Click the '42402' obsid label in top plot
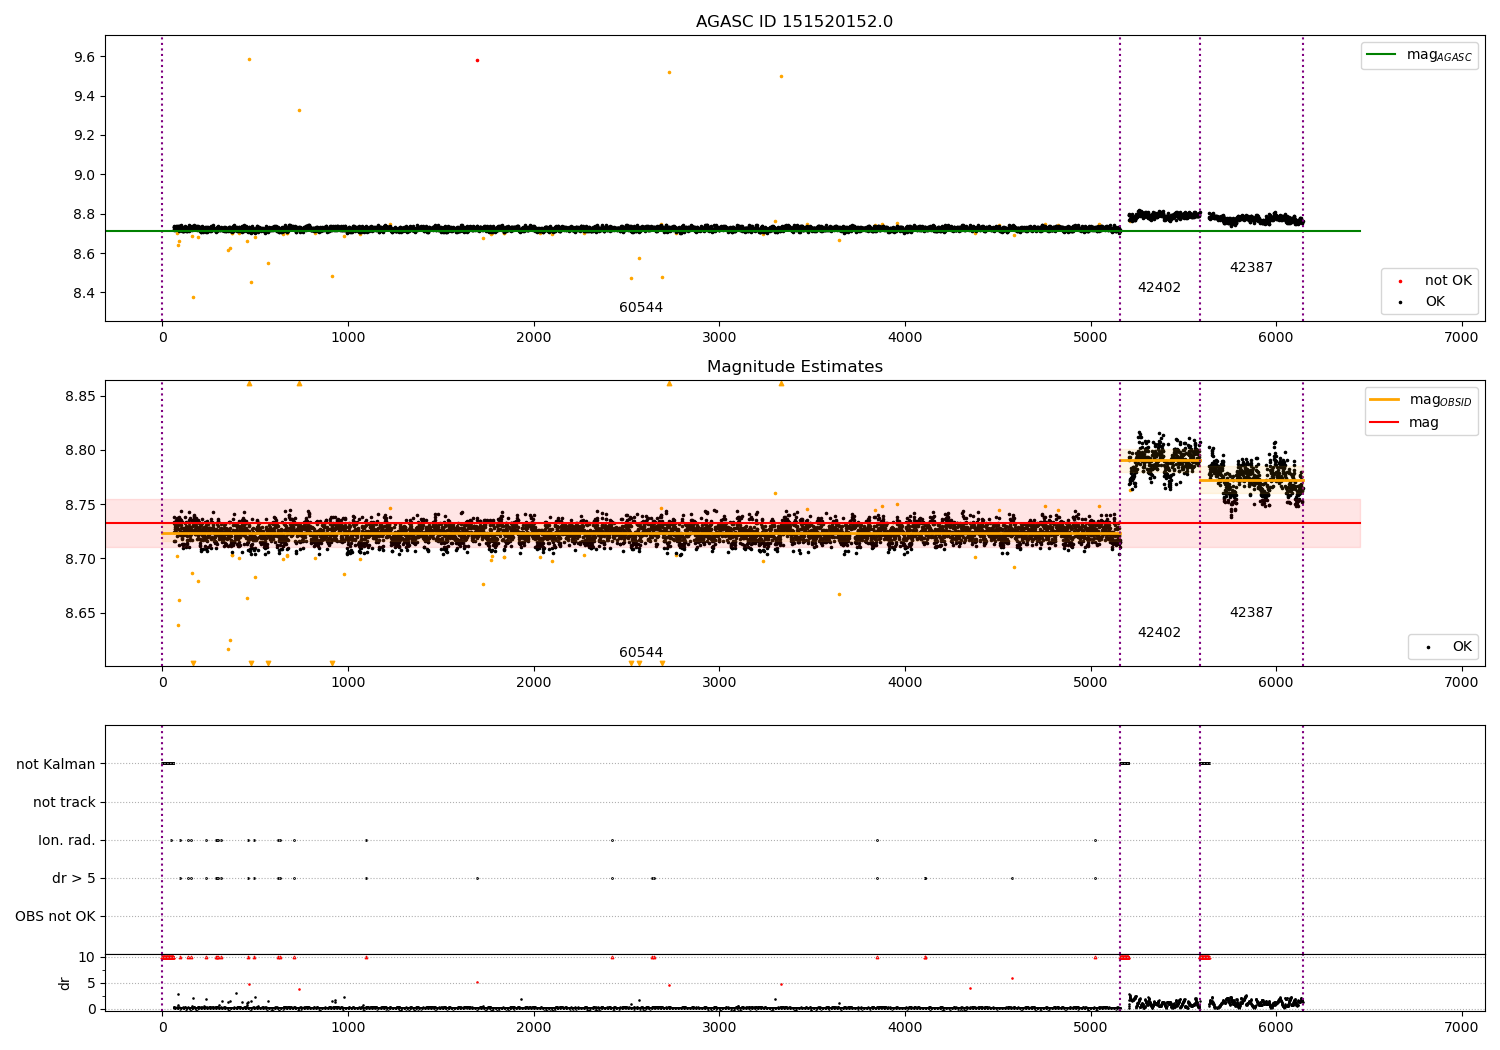1500x1050 pixels. click(1159, 287)
